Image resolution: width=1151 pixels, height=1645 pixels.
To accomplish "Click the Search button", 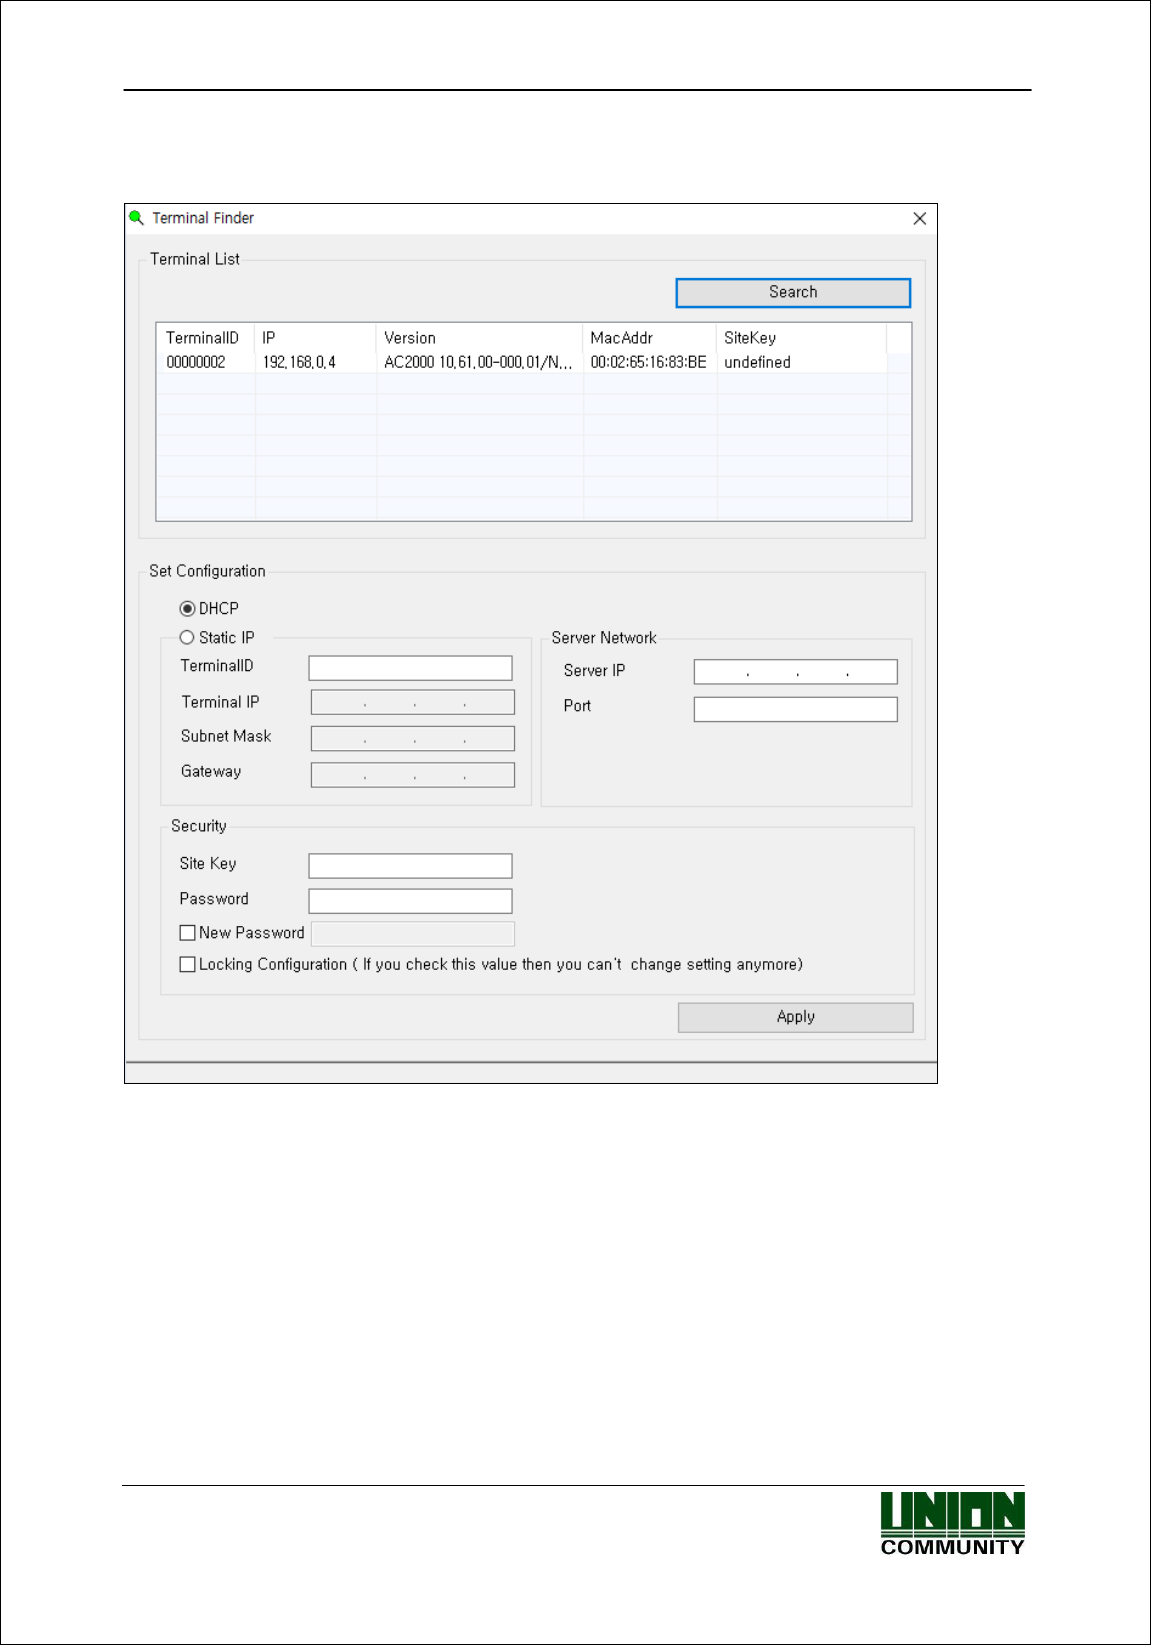I will click(x=793, y=292).
